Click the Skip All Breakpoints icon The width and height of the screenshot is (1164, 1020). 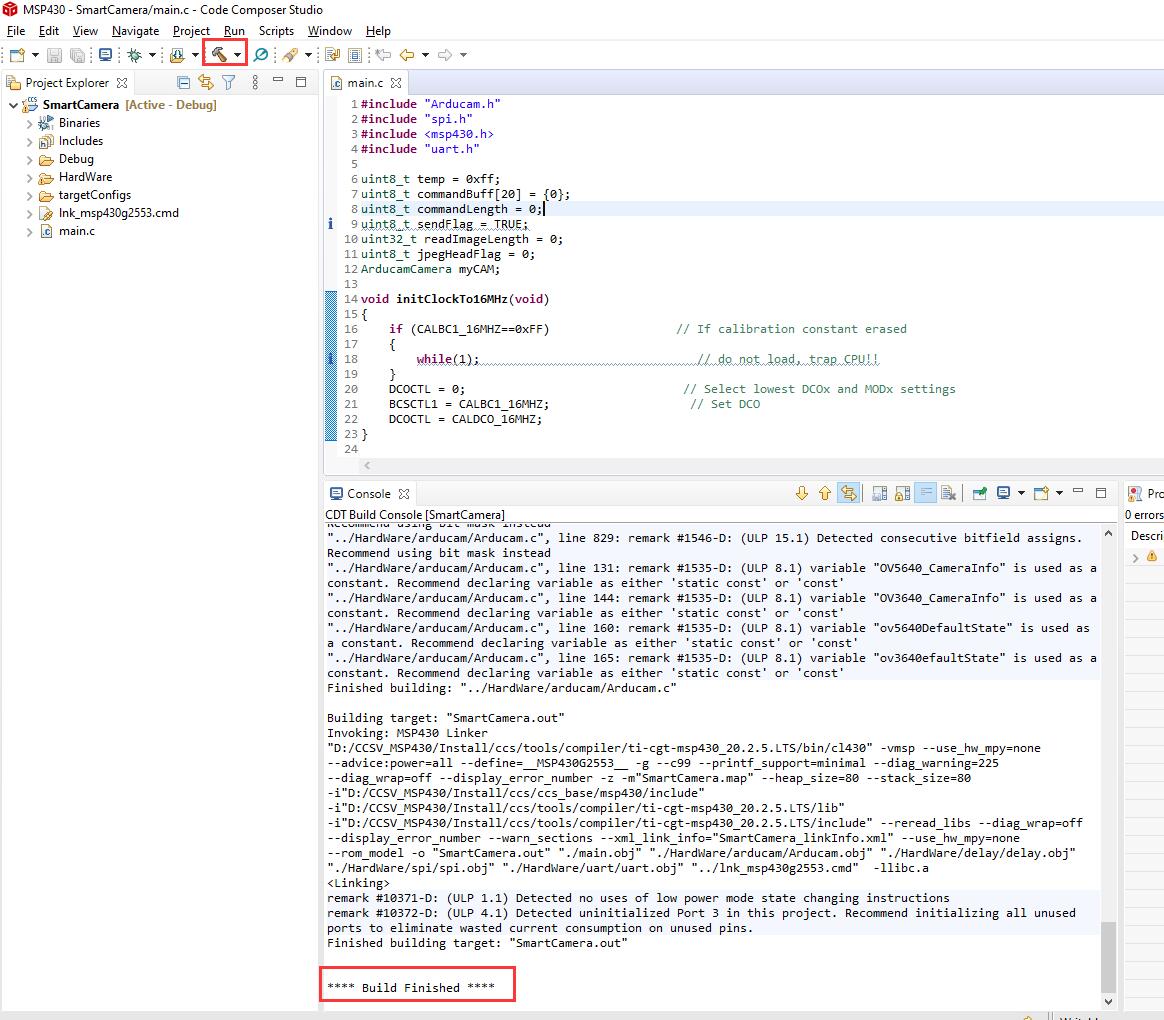point(261,55)
